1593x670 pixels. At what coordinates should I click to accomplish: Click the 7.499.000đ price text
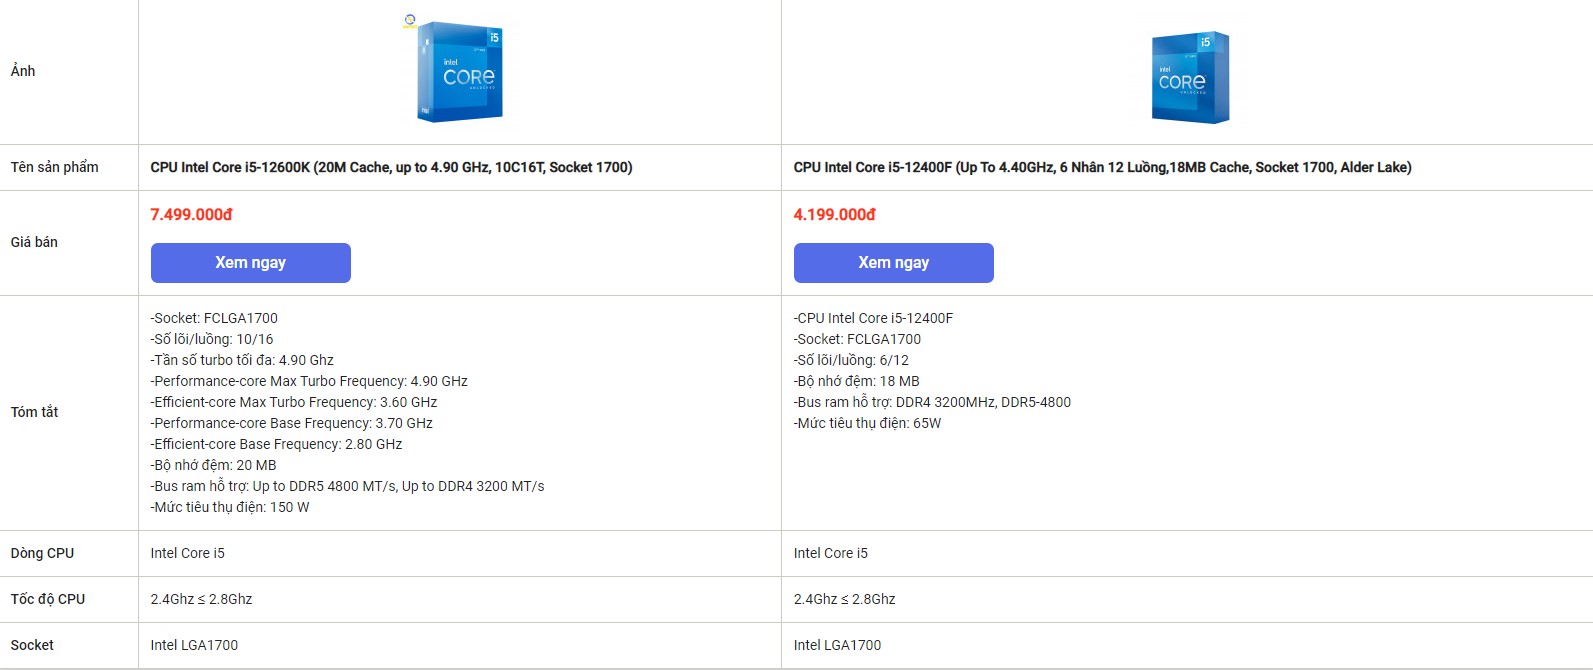(191, 215)
